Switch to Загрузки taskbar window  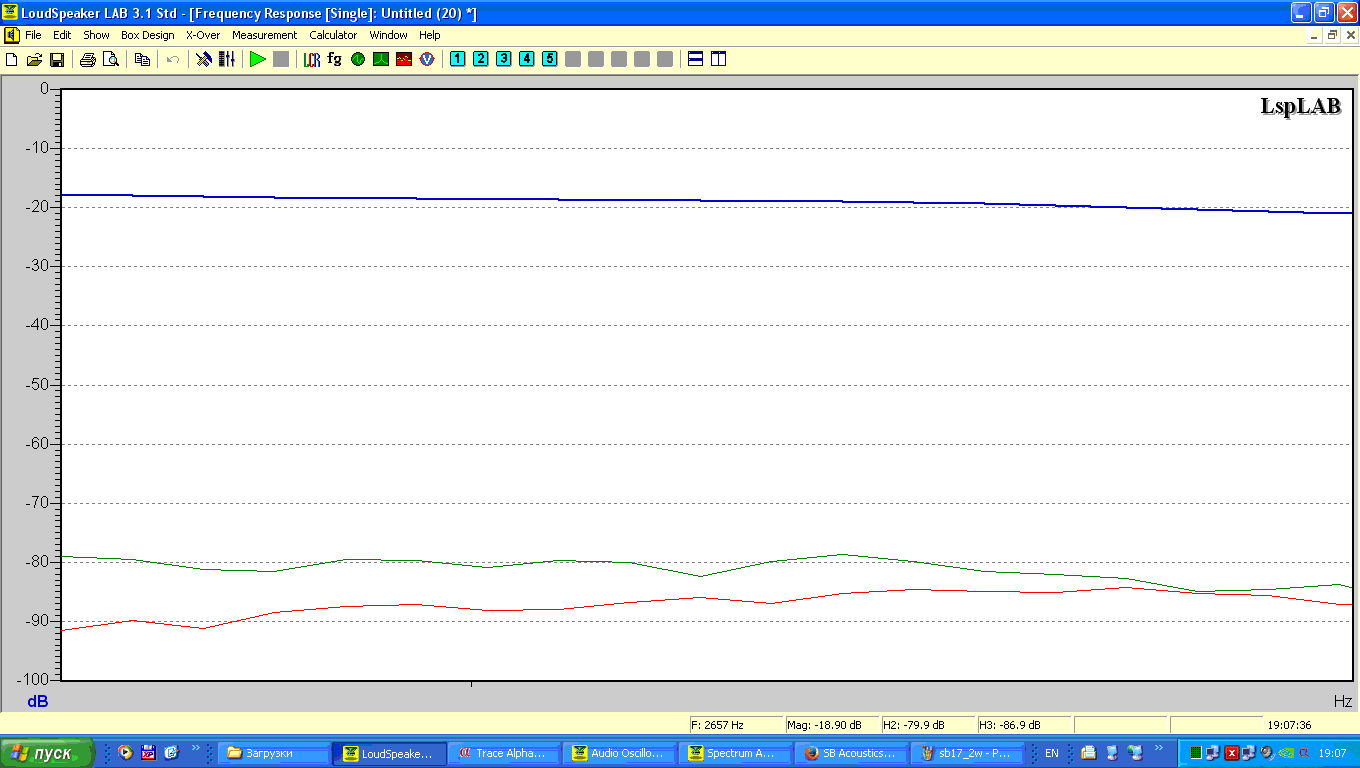click(274, 753)
